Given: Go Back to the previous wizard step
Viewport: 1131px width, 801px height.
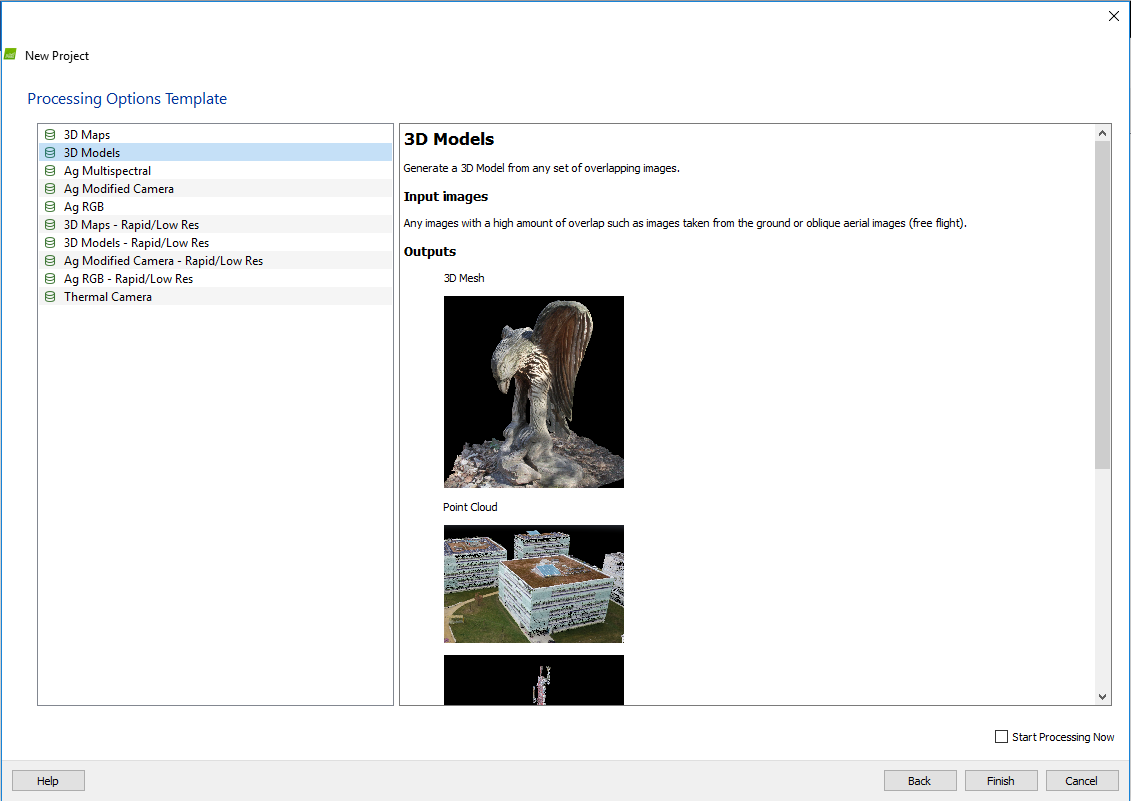Looking at the screenshot, I should click(x=920, y=781).
